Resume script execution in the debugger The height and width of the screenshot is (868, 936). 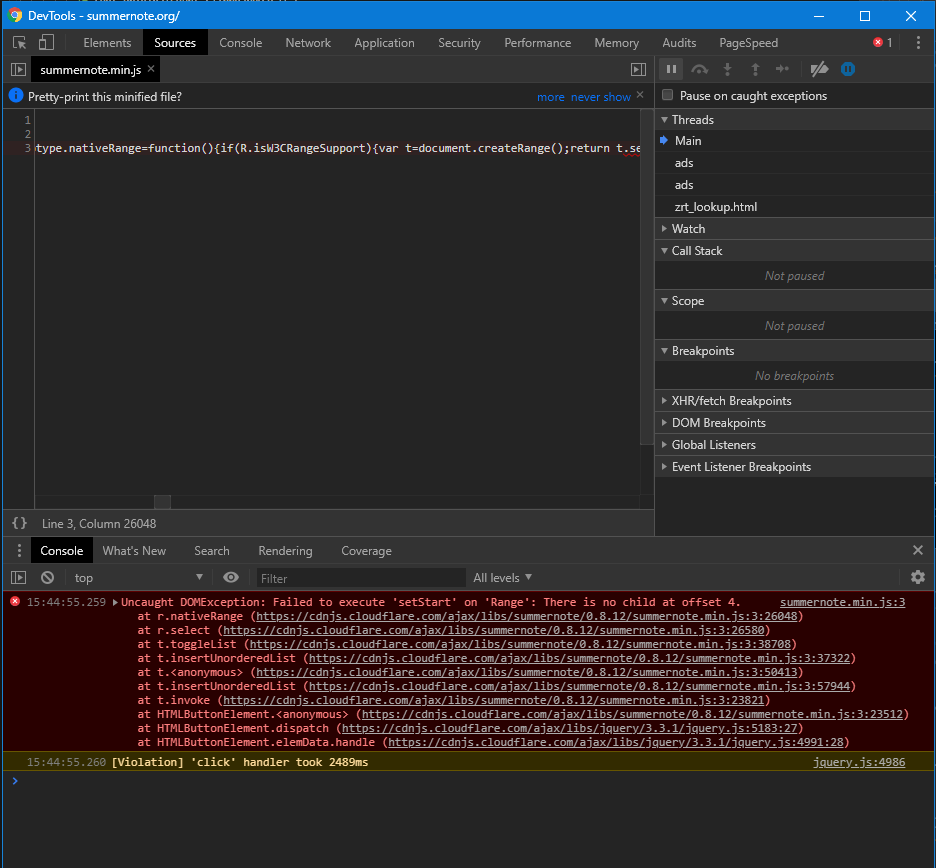(671, 69)
